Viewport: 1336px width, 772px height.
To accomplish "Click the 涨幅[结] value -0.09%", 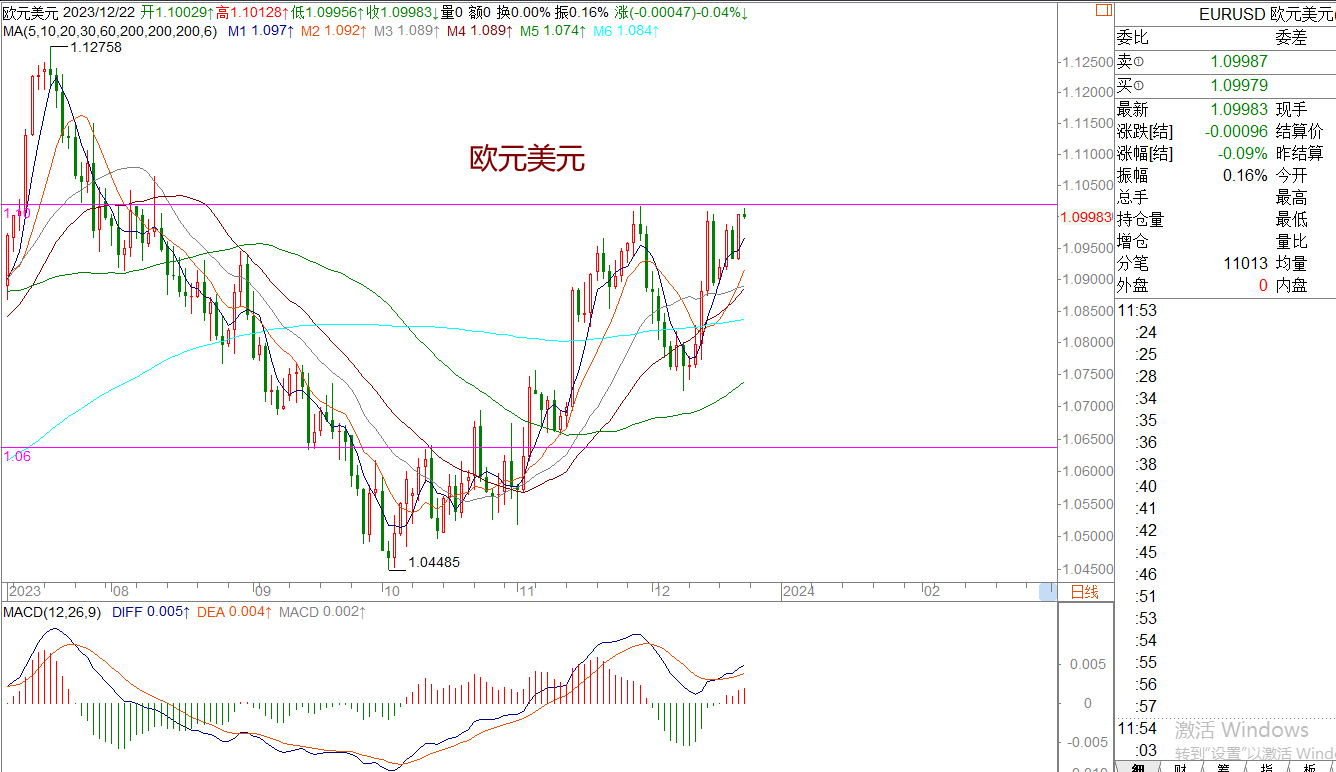I will (1243, 153).
